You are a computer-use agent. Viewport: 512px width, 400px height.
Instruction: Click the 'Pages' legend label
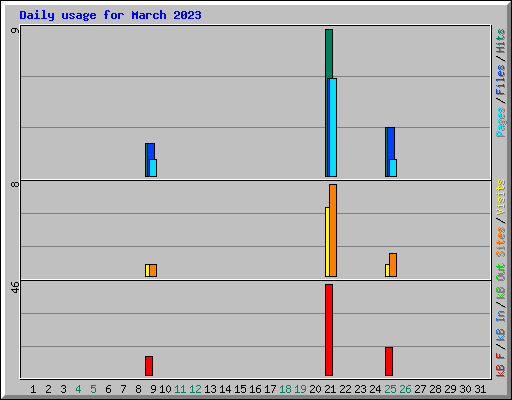[501, 122]
